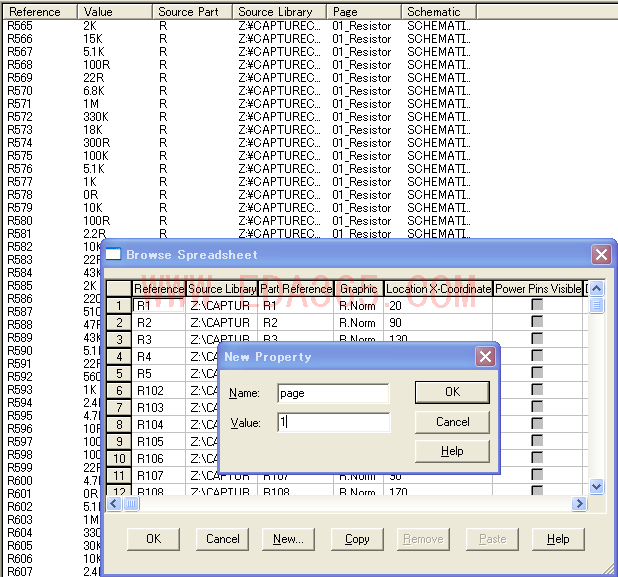The height and width of the screenshot is (577, 618).
Task: Toggle Power Pins Visible checkbox for row R3
Action: point(537,339)
